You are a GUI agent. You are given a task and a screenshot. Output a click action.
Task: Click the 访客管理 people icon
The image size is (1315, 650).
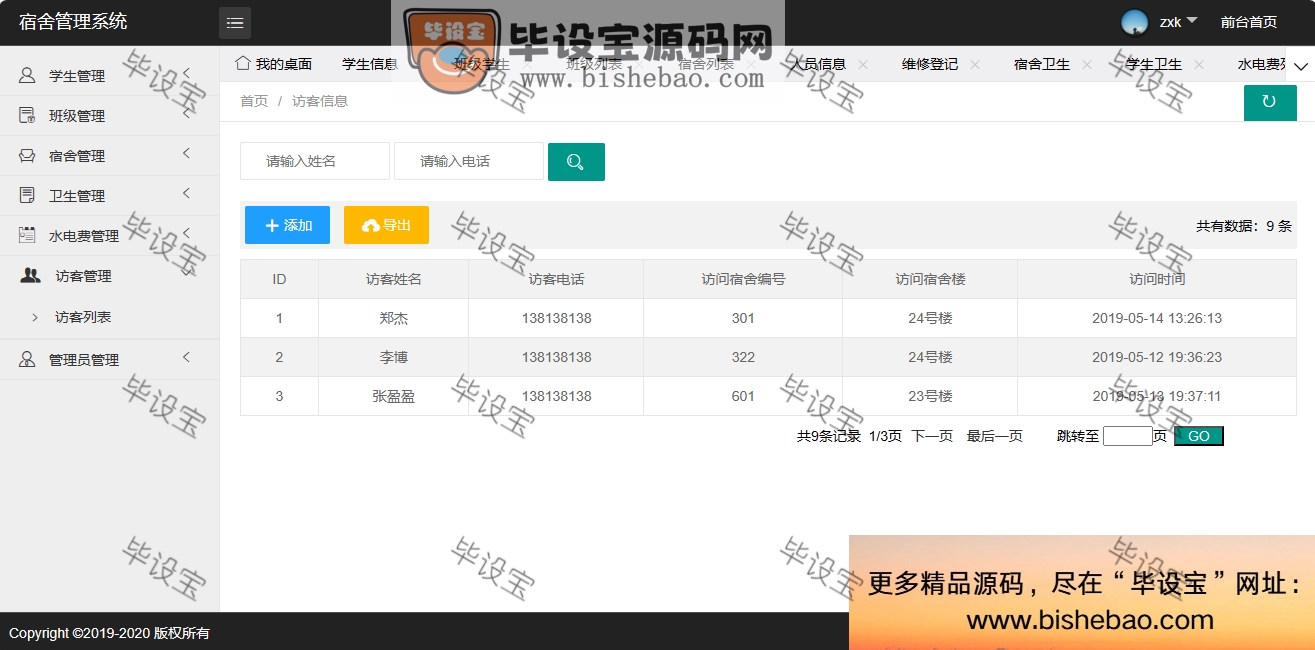pyautogui.click(x=31, y=275)
